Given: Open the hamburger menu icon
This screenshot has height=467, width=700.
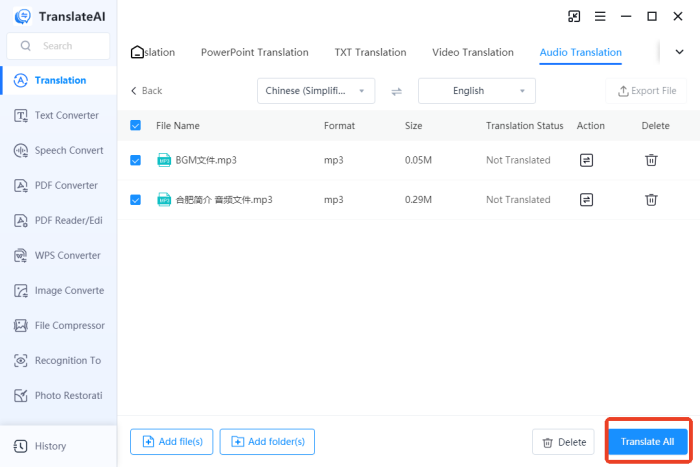Looking at the screenshot, I should 600,17.
